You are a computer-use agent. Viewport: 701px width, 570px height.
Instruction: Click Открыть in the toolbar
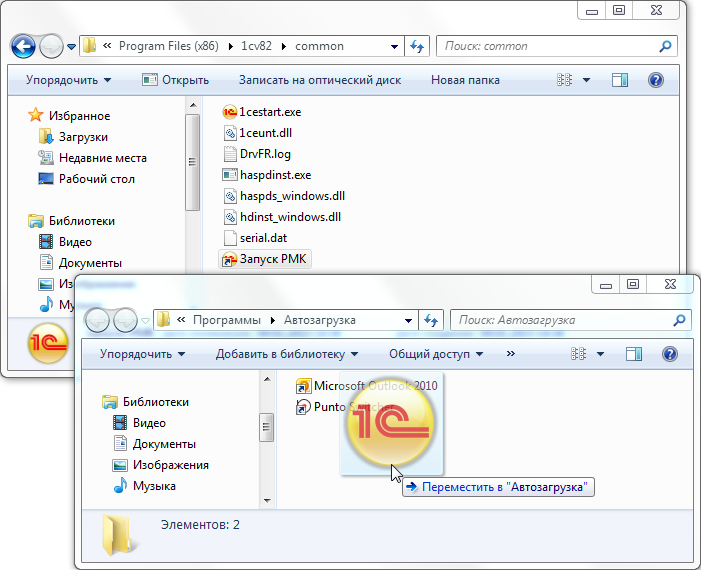(175, 80)
